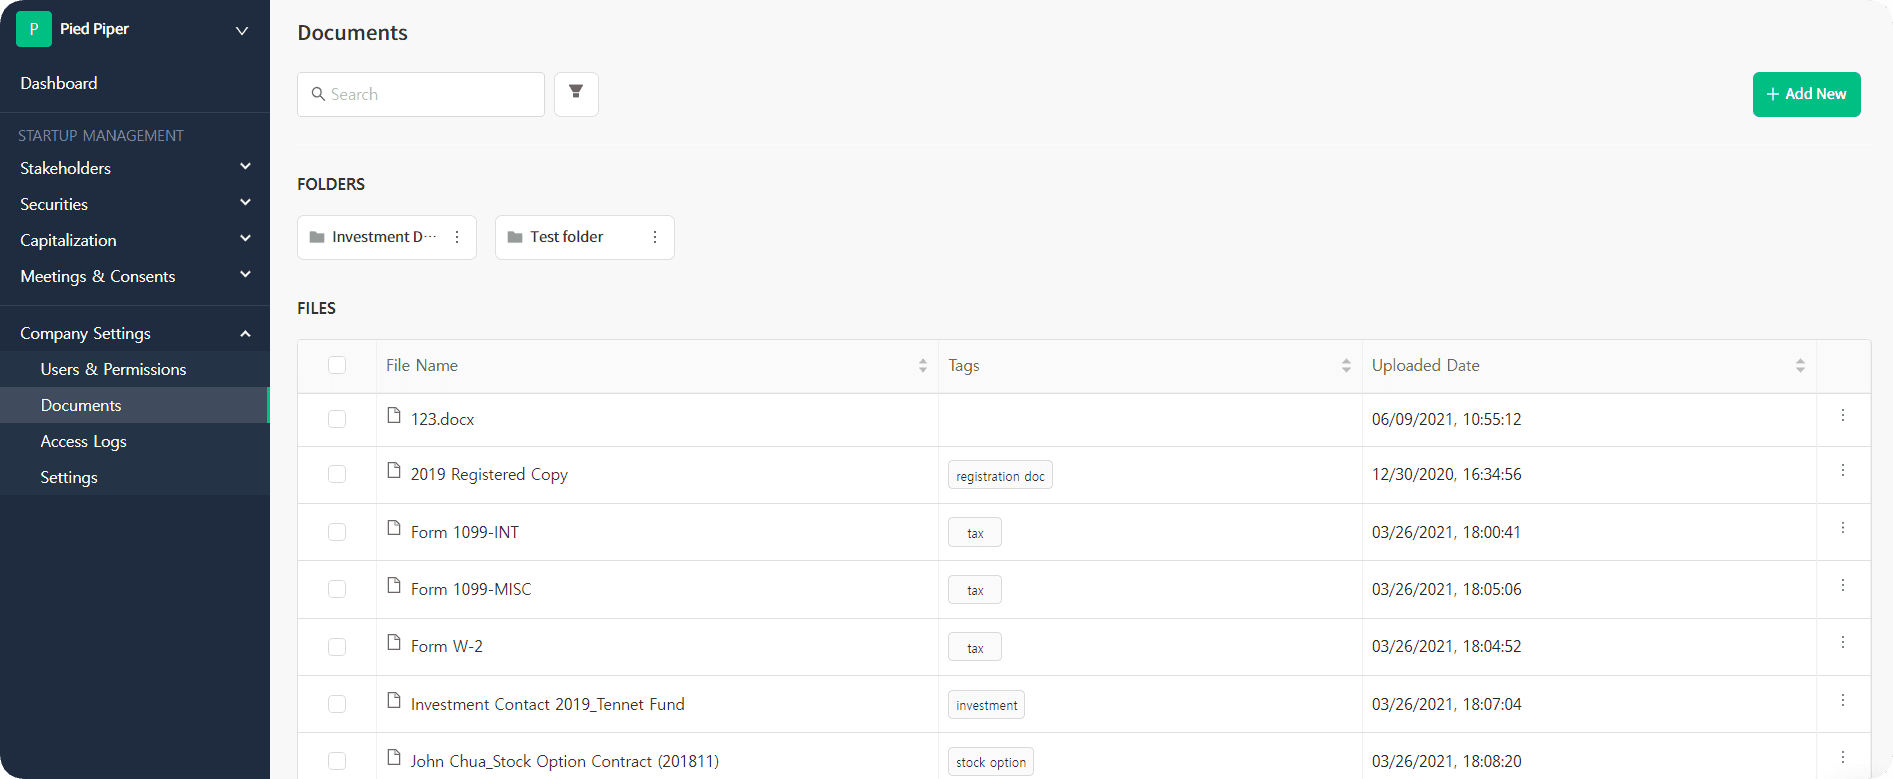Check the box for 123.docx
This screenshot has width=1893, height=779.
[337, 419]
